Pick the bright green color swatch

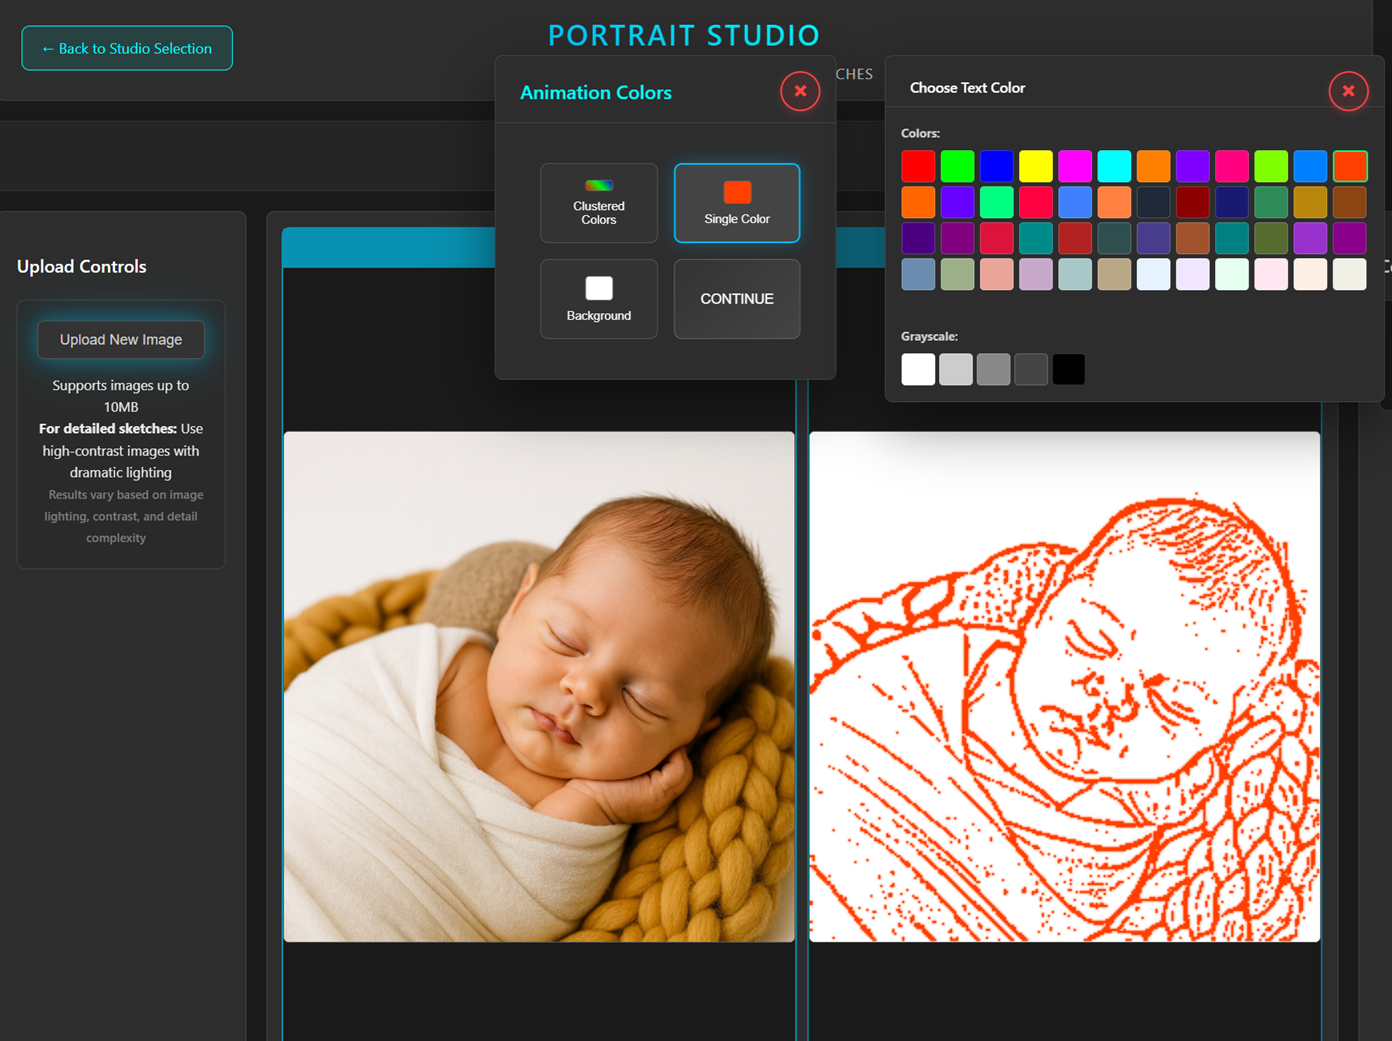(957, 166)
